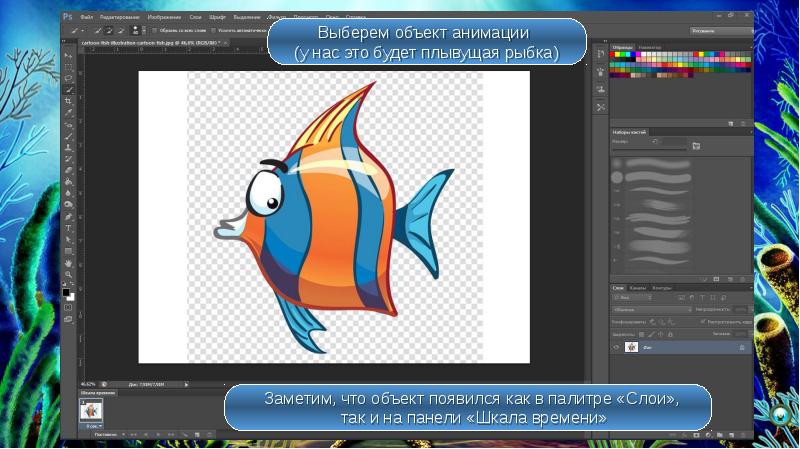Select the Zoom tool
The height and width of the screenshot is (449, 800).
coord(68,274)
